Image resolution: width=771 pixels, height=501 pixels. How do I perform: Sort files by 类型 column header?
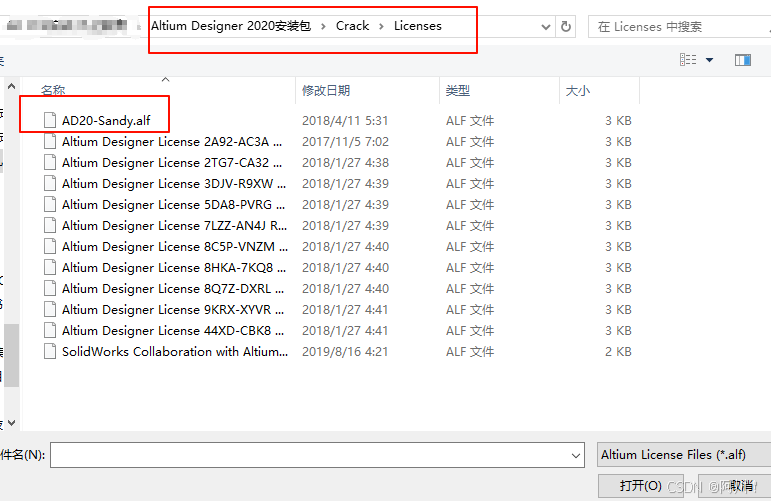coord(457,90)
